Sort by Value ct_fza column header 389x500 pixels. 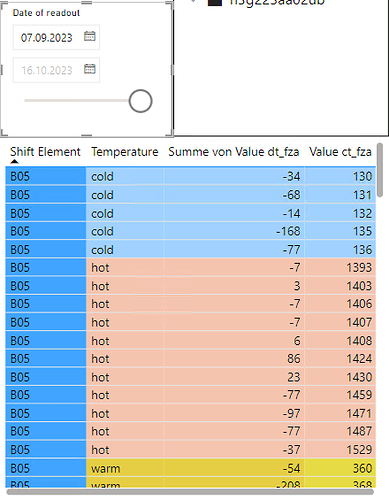pyautogui.click(x=340, y=152)
